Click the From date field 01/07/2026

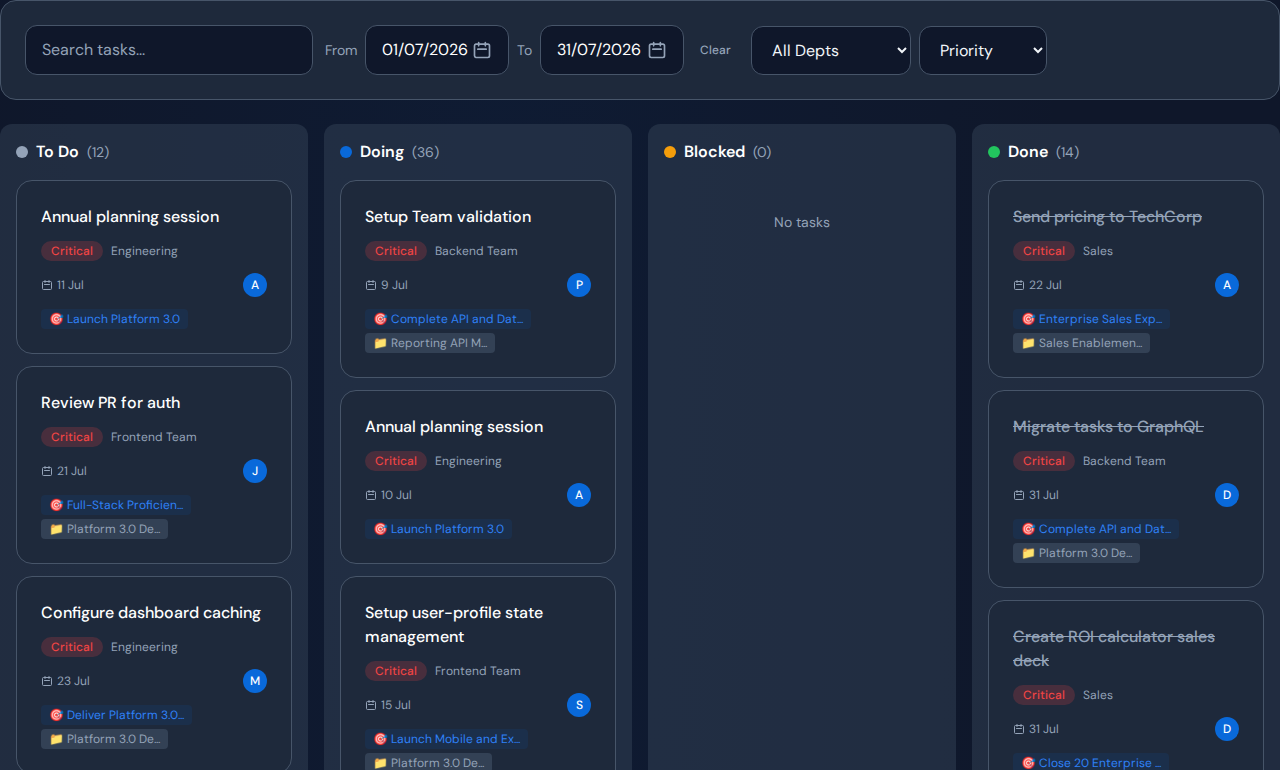click(437, 50)
